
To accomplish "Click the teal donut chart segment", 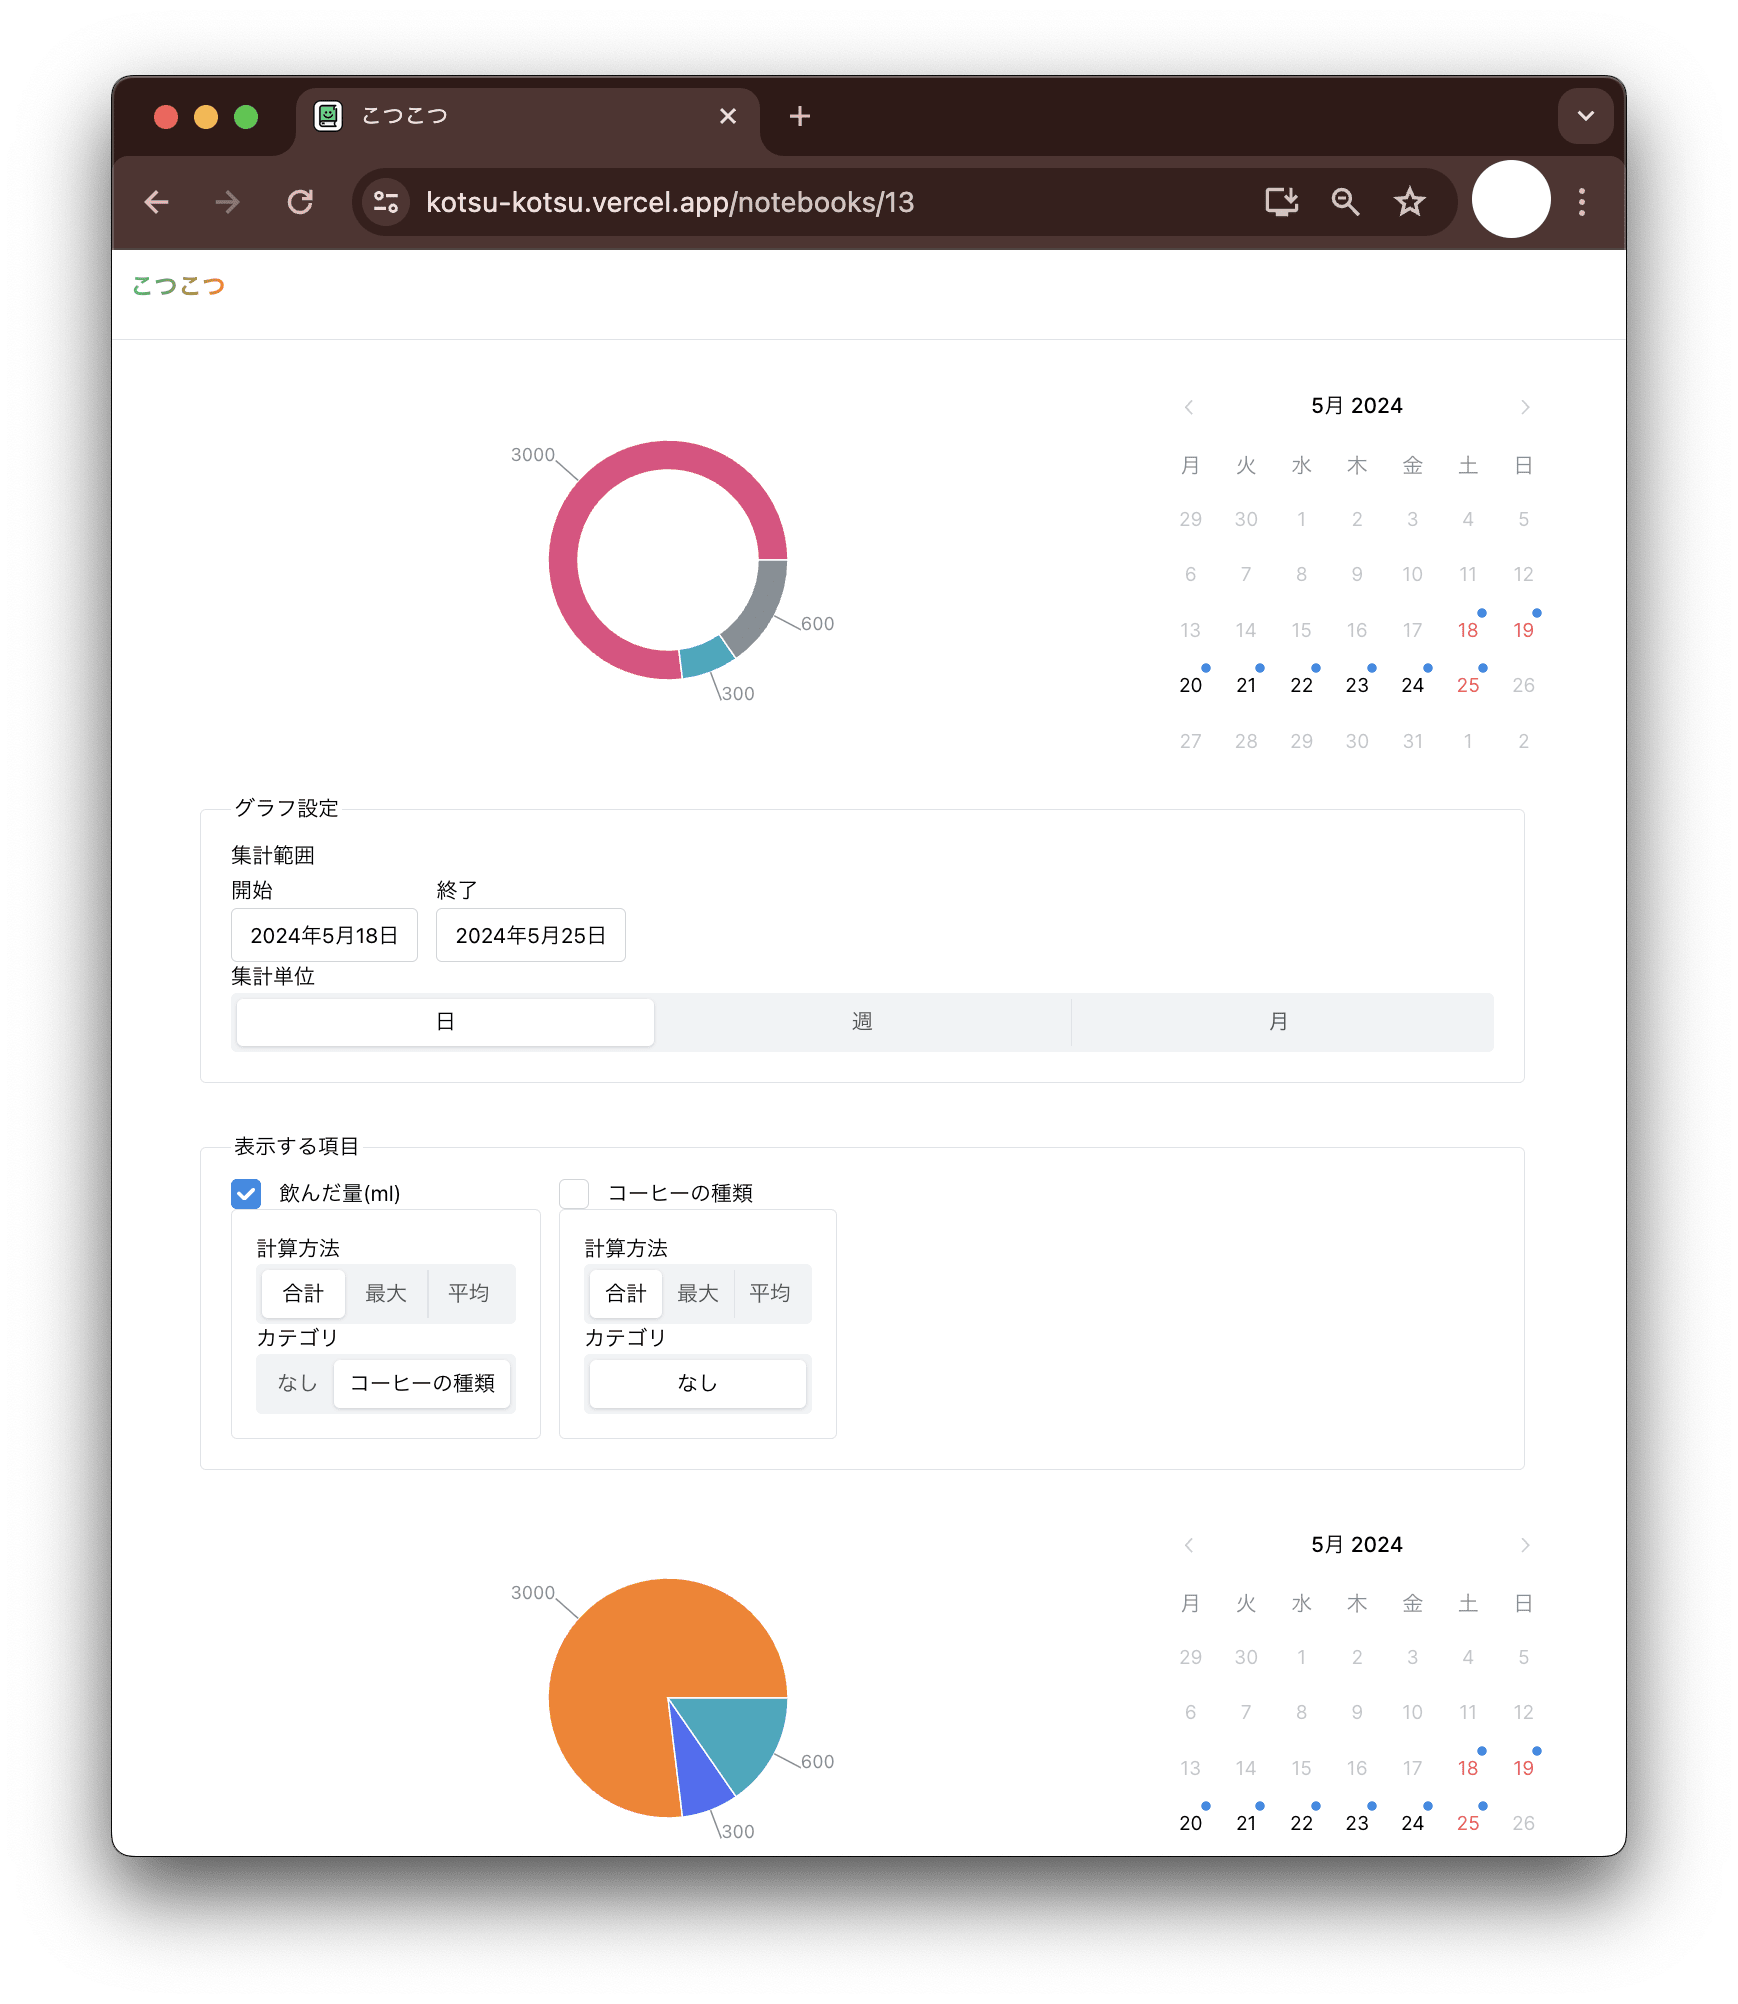I will coord(707,658).
